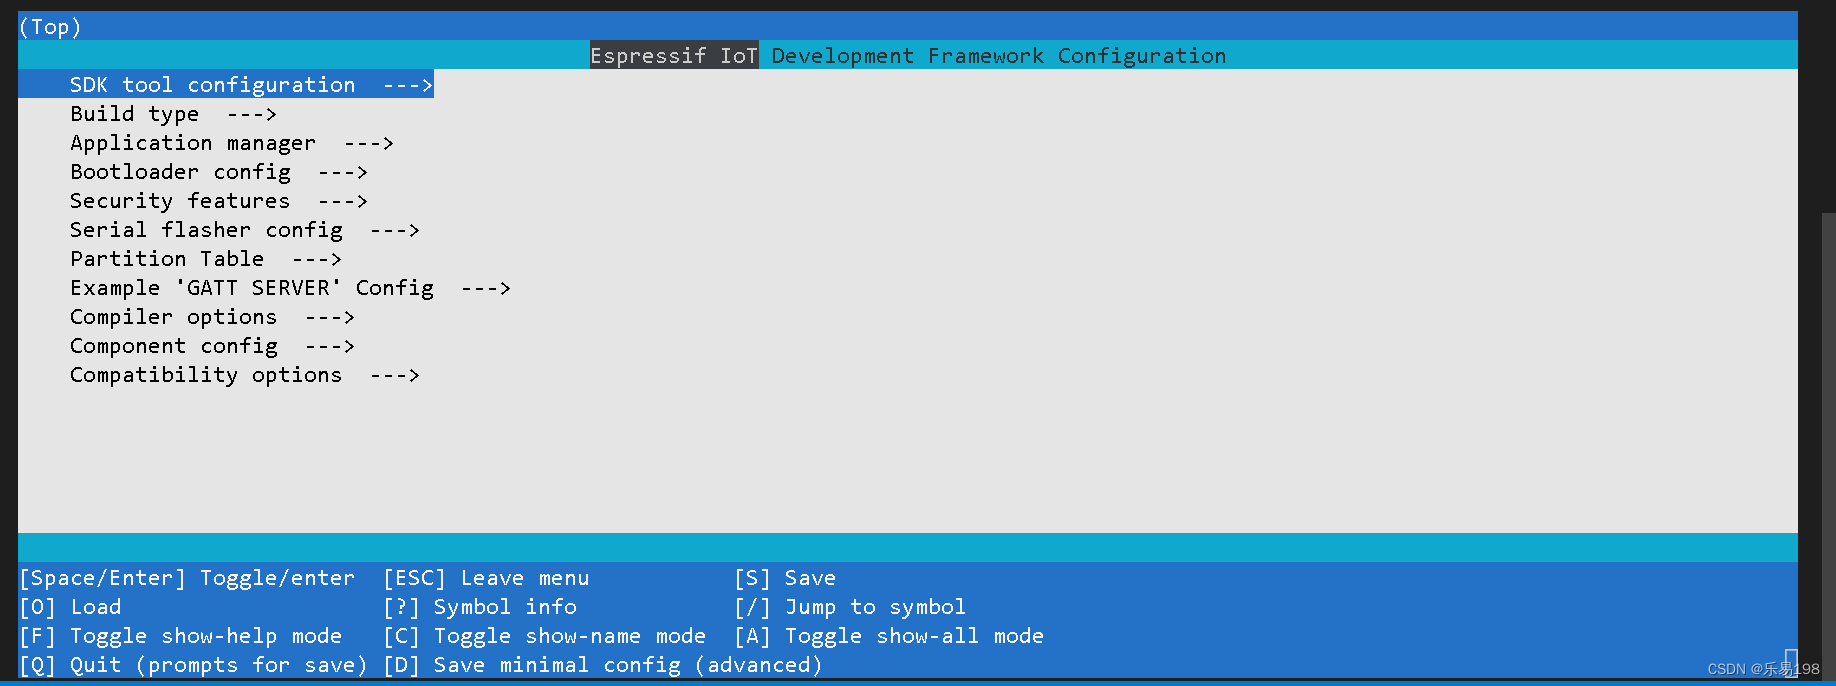Click the [S] Save action
This screenshot has height=686, width=1836.
[785, 577]
